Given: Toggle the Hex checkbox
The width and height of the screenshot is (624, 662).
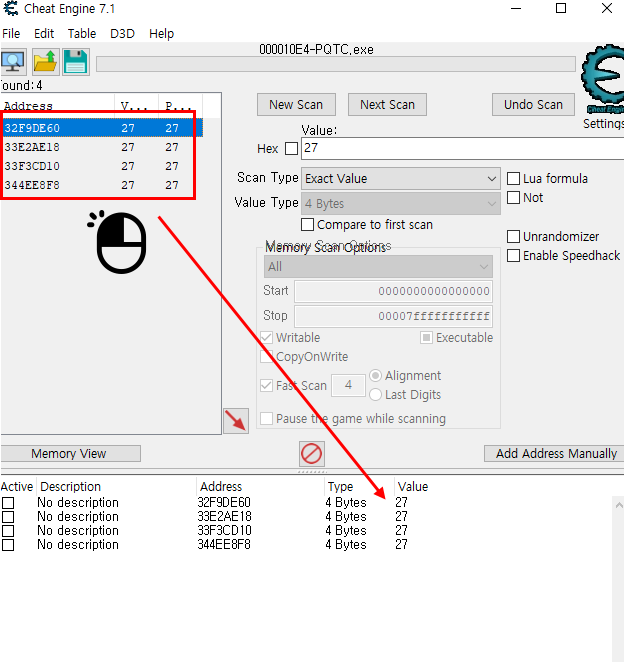Looking at the screenshot, I should coord(291,149).
